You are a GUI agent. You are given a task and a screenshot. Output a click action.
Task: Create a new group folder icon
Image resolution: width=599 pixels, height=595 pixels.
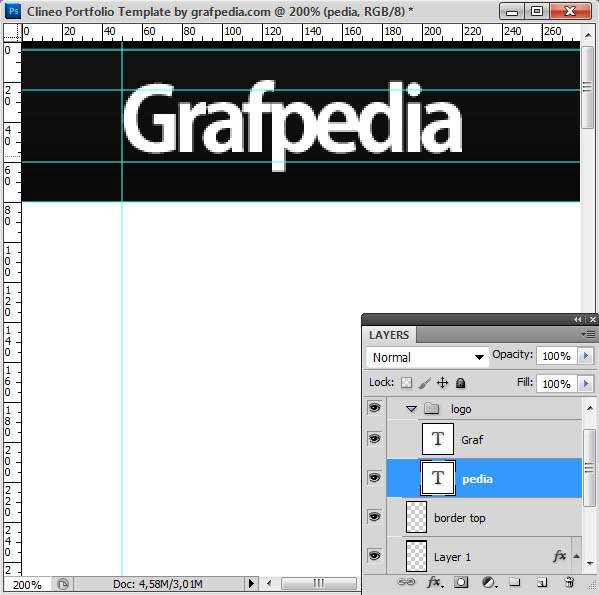click(515, 582)
